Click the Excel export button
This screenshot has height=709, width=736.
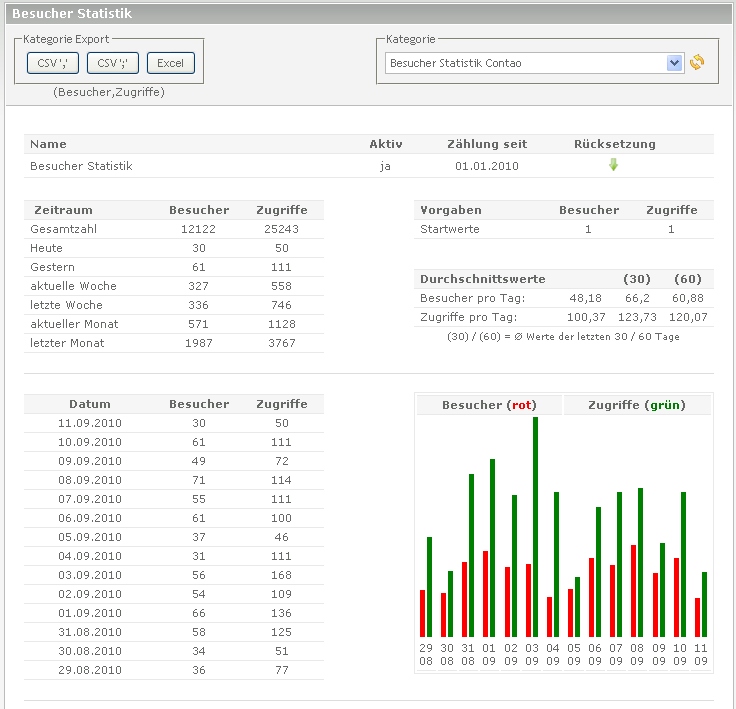[x=171, y=63]
